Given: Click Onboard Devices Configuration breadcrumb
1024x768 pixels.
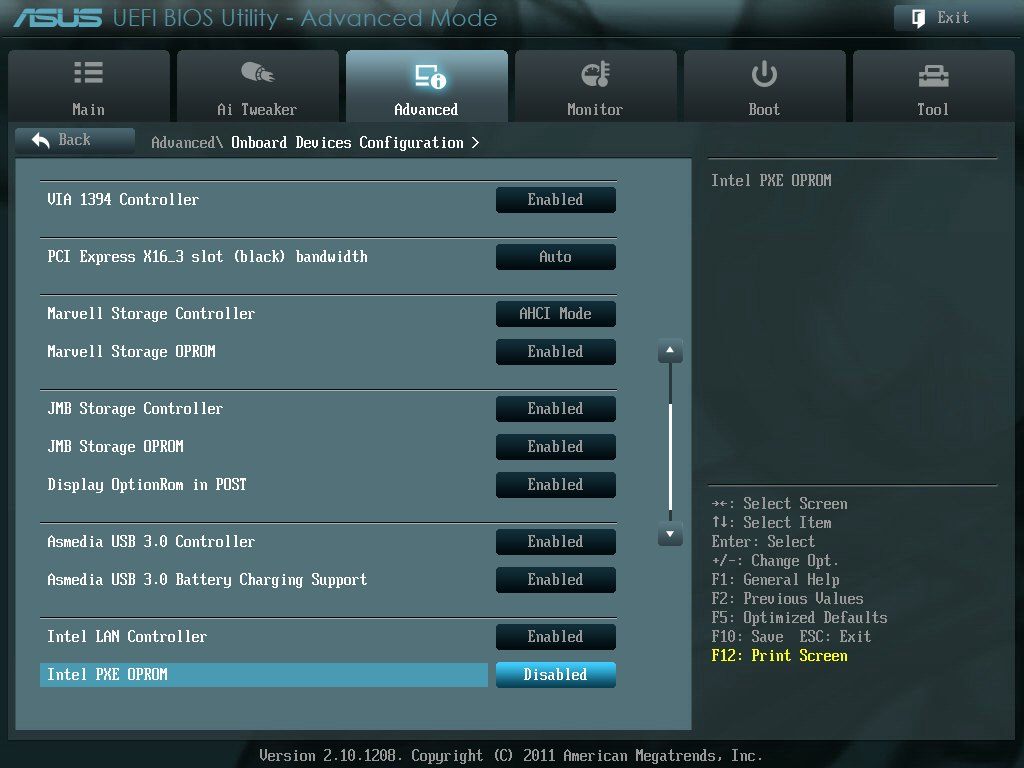Looking at the screenshot, I should tap(347, 143).
